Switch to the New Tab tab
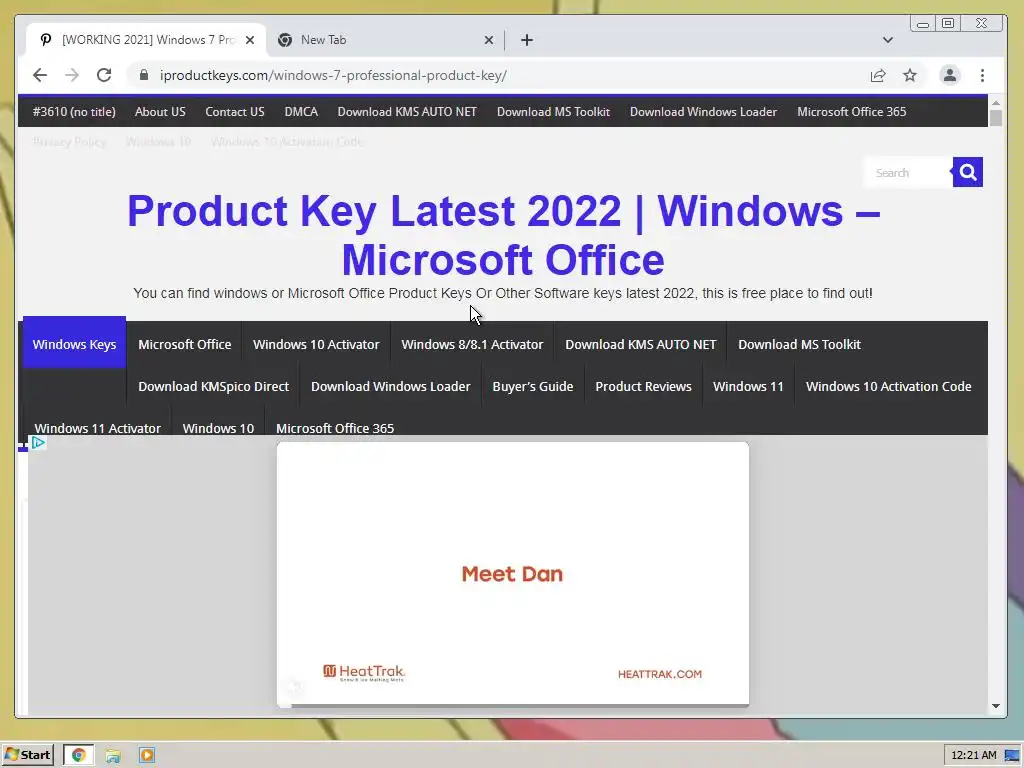 pyautogui.click(x=385, y=40)
